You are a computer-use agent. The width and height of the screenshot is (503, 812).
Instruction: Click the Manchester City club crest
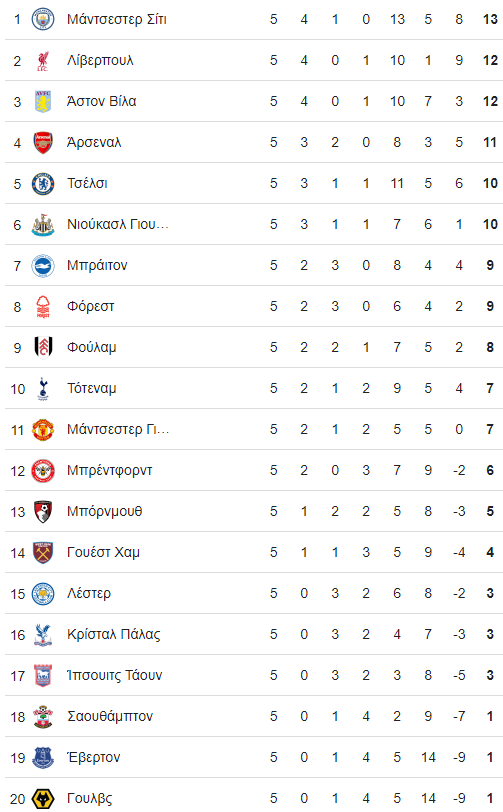point(43,20)
